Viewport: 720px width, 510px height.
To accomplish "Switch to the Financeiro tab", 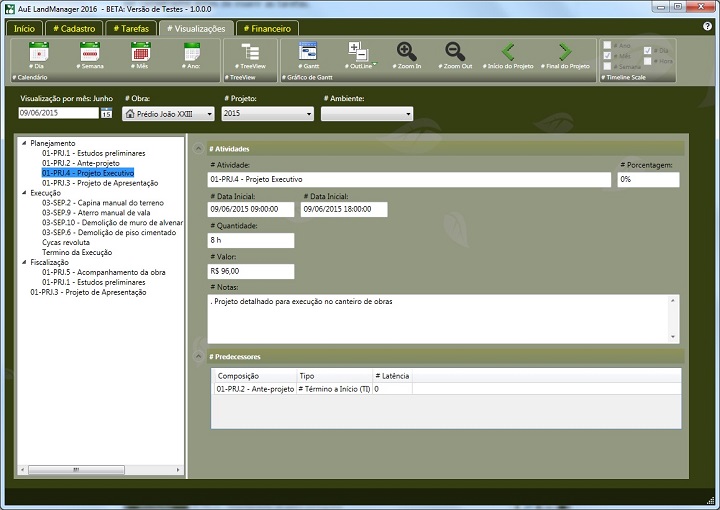I will 277,29.
